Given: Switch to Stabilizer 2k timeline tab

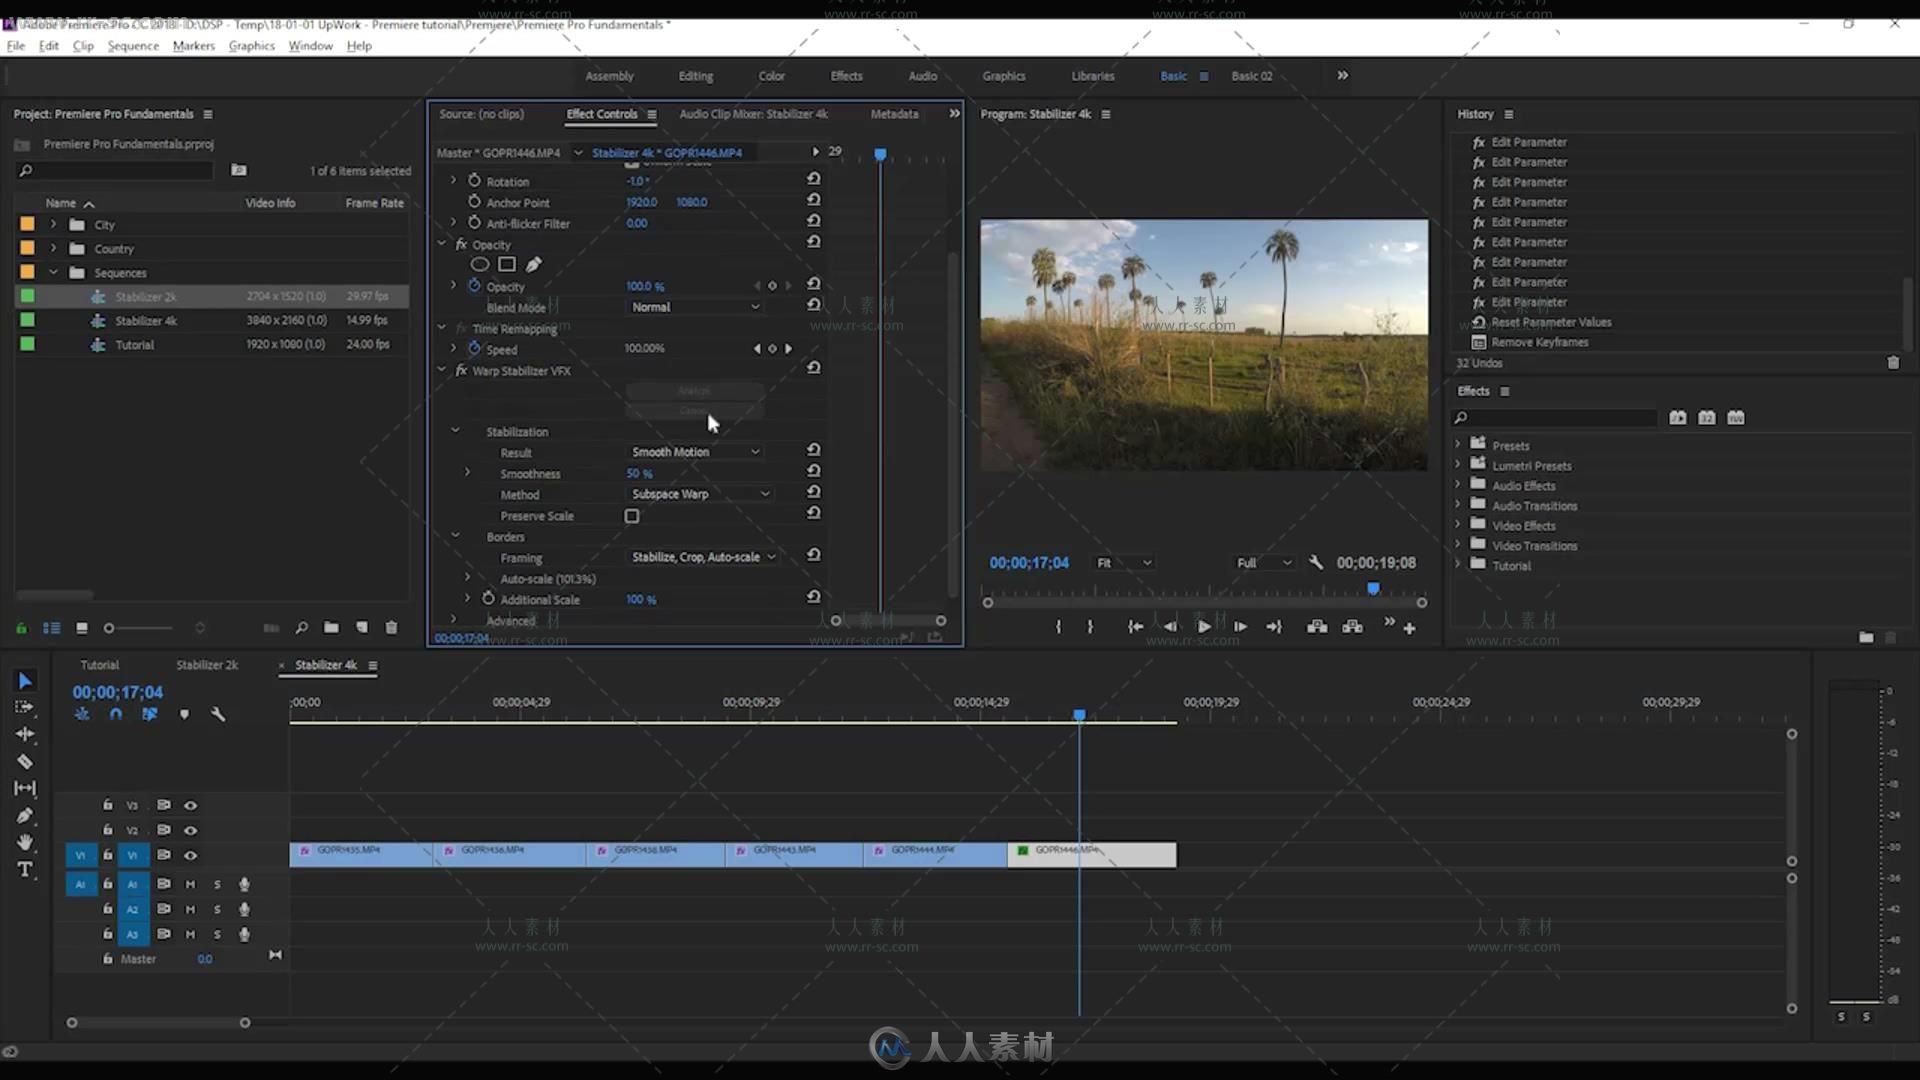Looking at the screenshot, I should click(x=207, y=665).
